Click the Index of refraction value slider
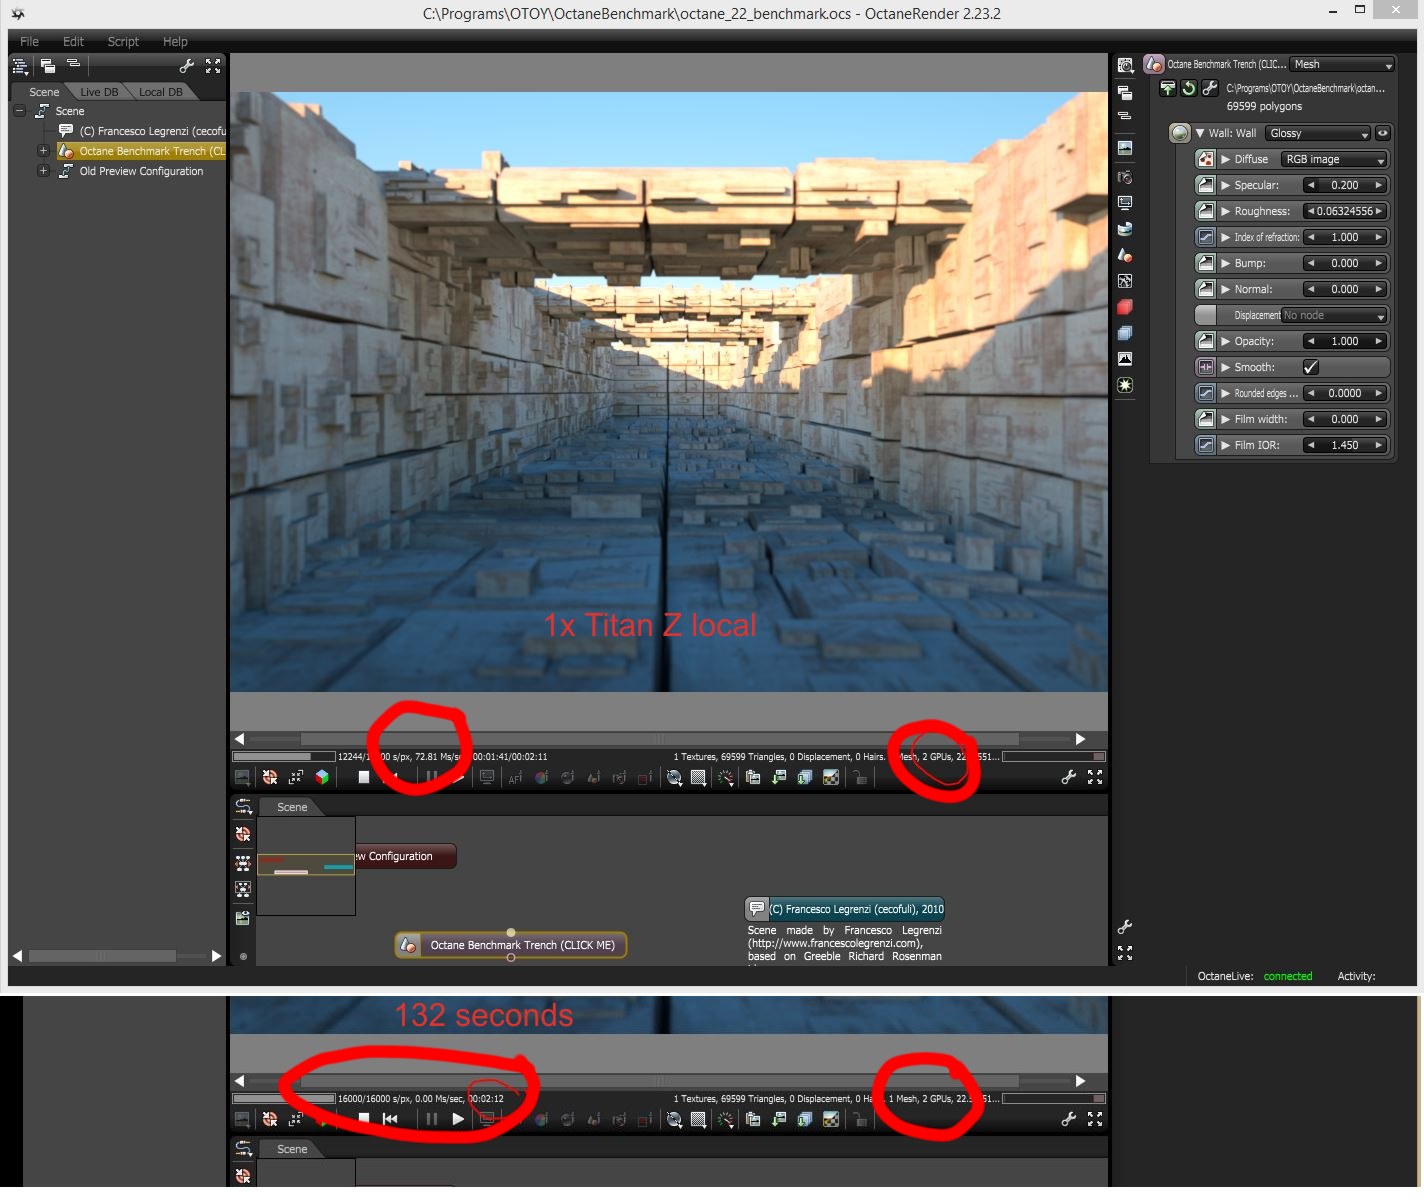The width and height of the screenshot is (1424, 1200). tap(1345, 237)
